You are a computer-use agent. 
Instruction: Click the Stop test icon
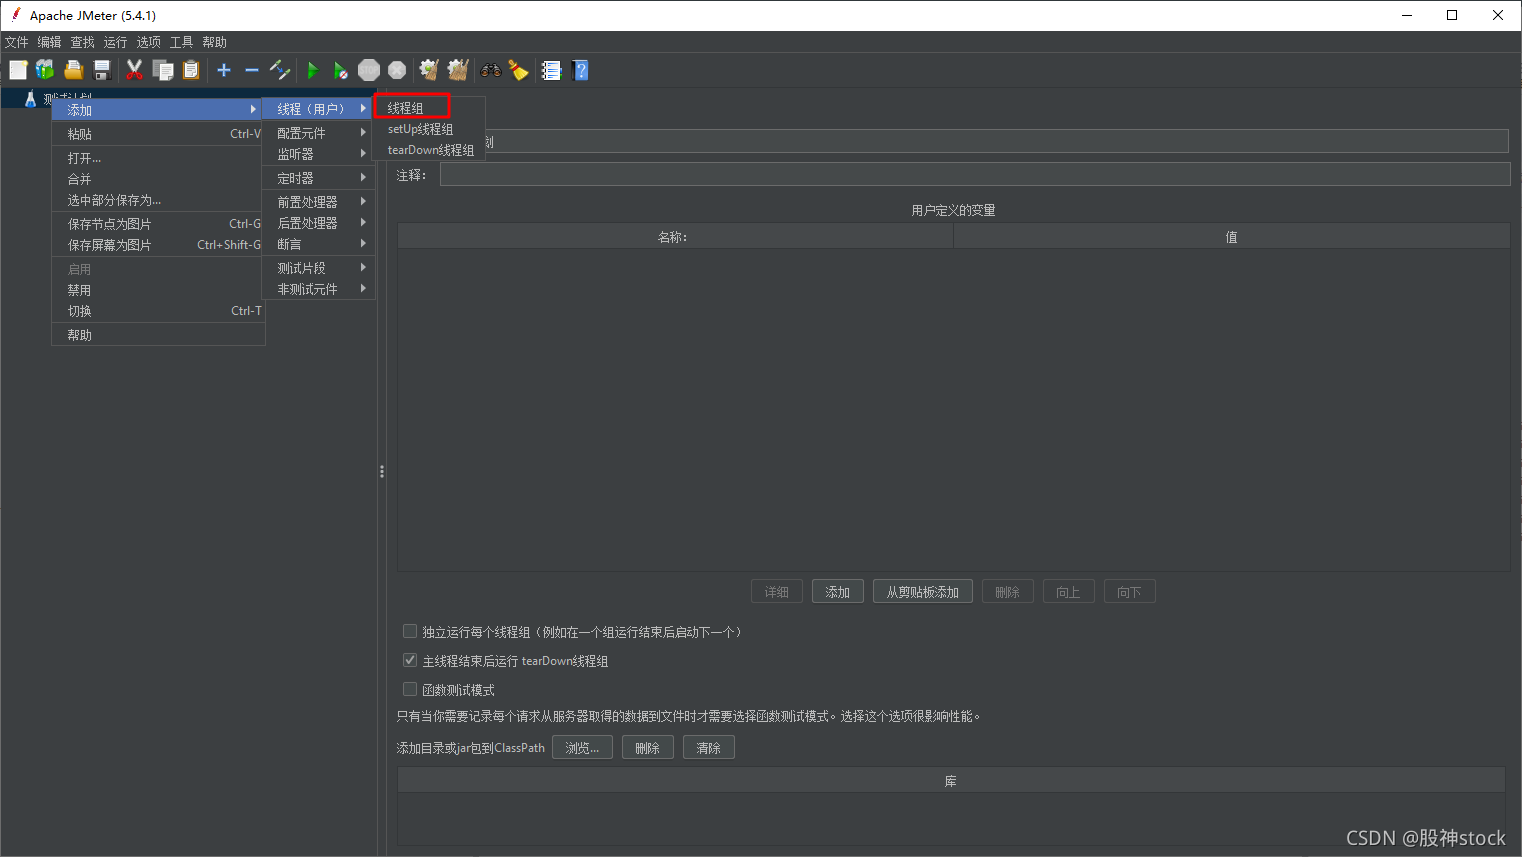(369, 70)
